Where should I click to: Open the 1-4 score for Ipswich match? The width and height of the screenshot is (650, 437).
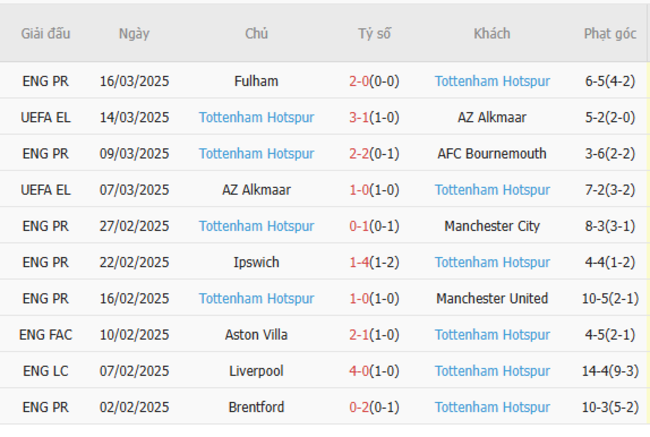(x=359, y=262)
